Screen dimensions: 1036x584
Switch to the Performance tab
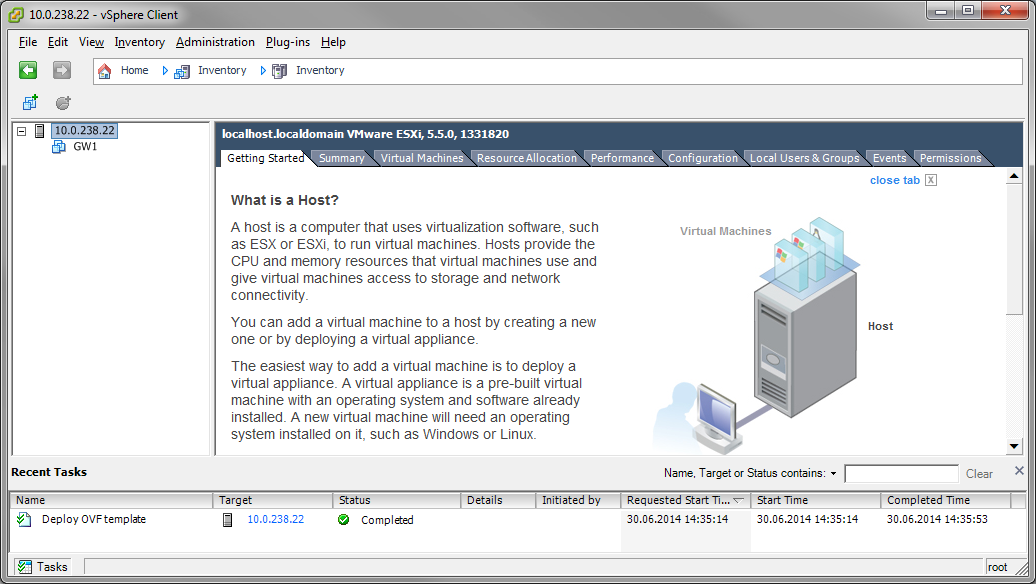click(x=622, y=158)
